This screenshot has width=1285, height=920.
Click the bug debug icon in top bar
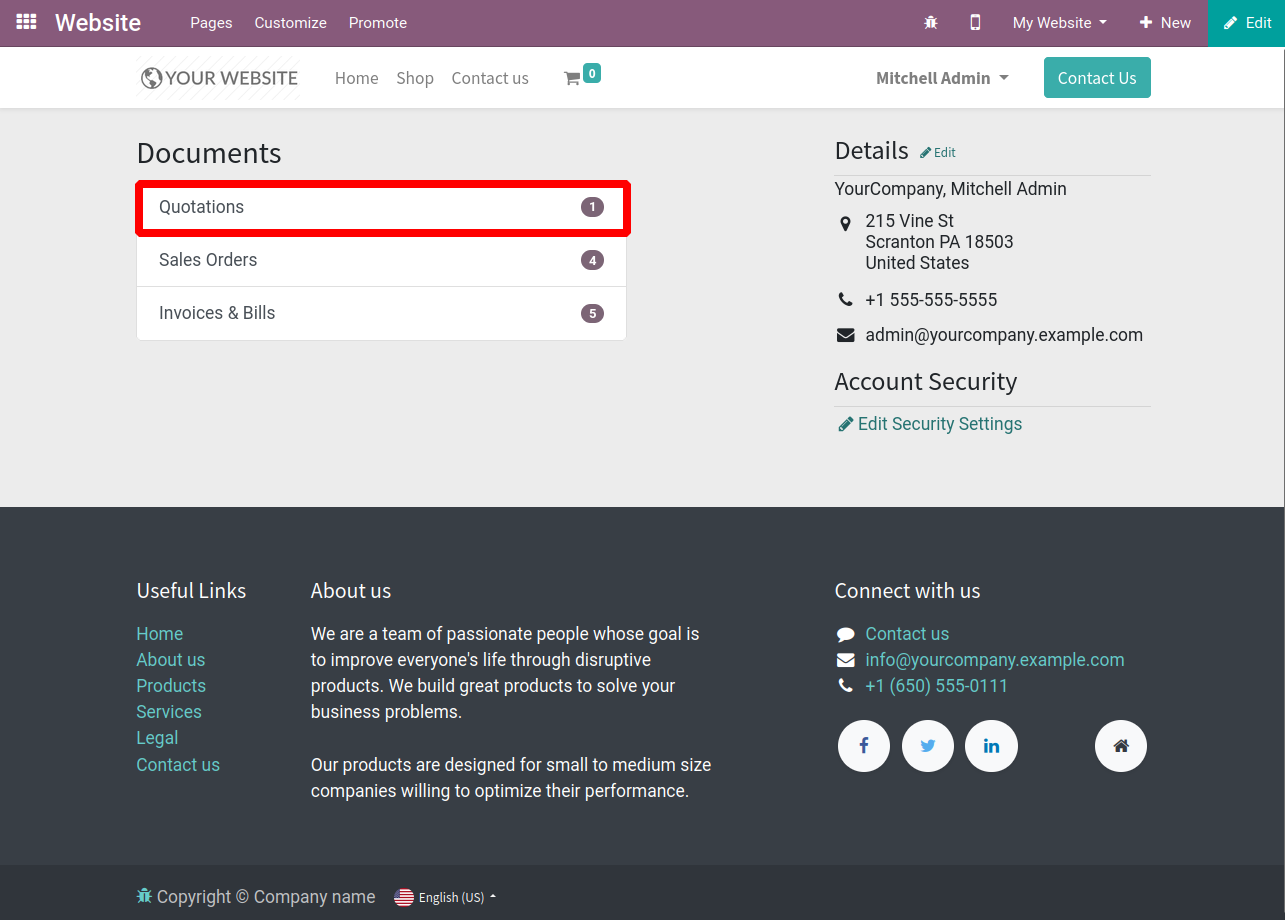pyautogui.click(x=931, y=22)
